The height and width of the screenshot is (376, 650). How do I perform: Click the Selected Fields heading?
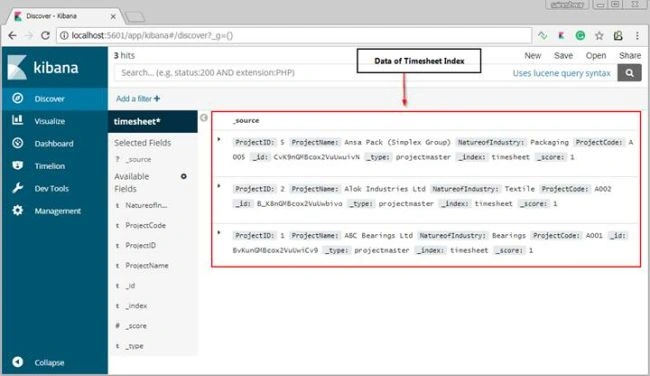[143, 143]
